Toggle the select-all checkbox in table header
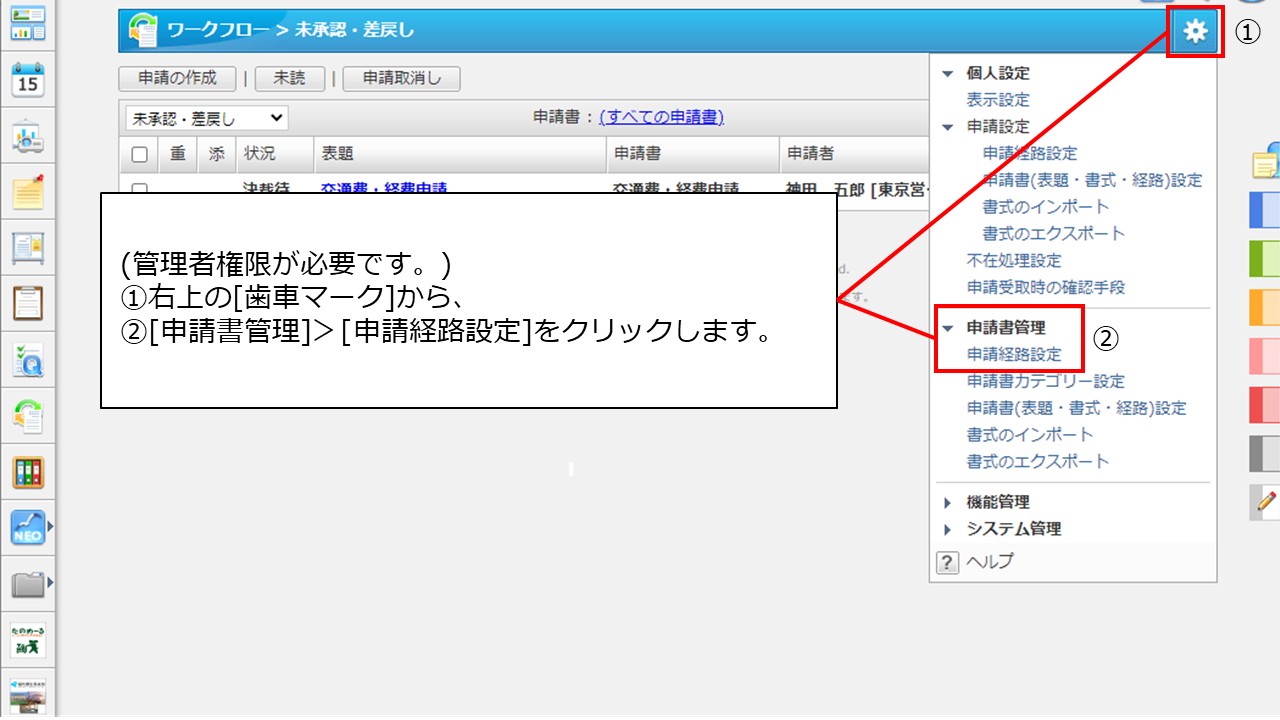 pos(139,154)
